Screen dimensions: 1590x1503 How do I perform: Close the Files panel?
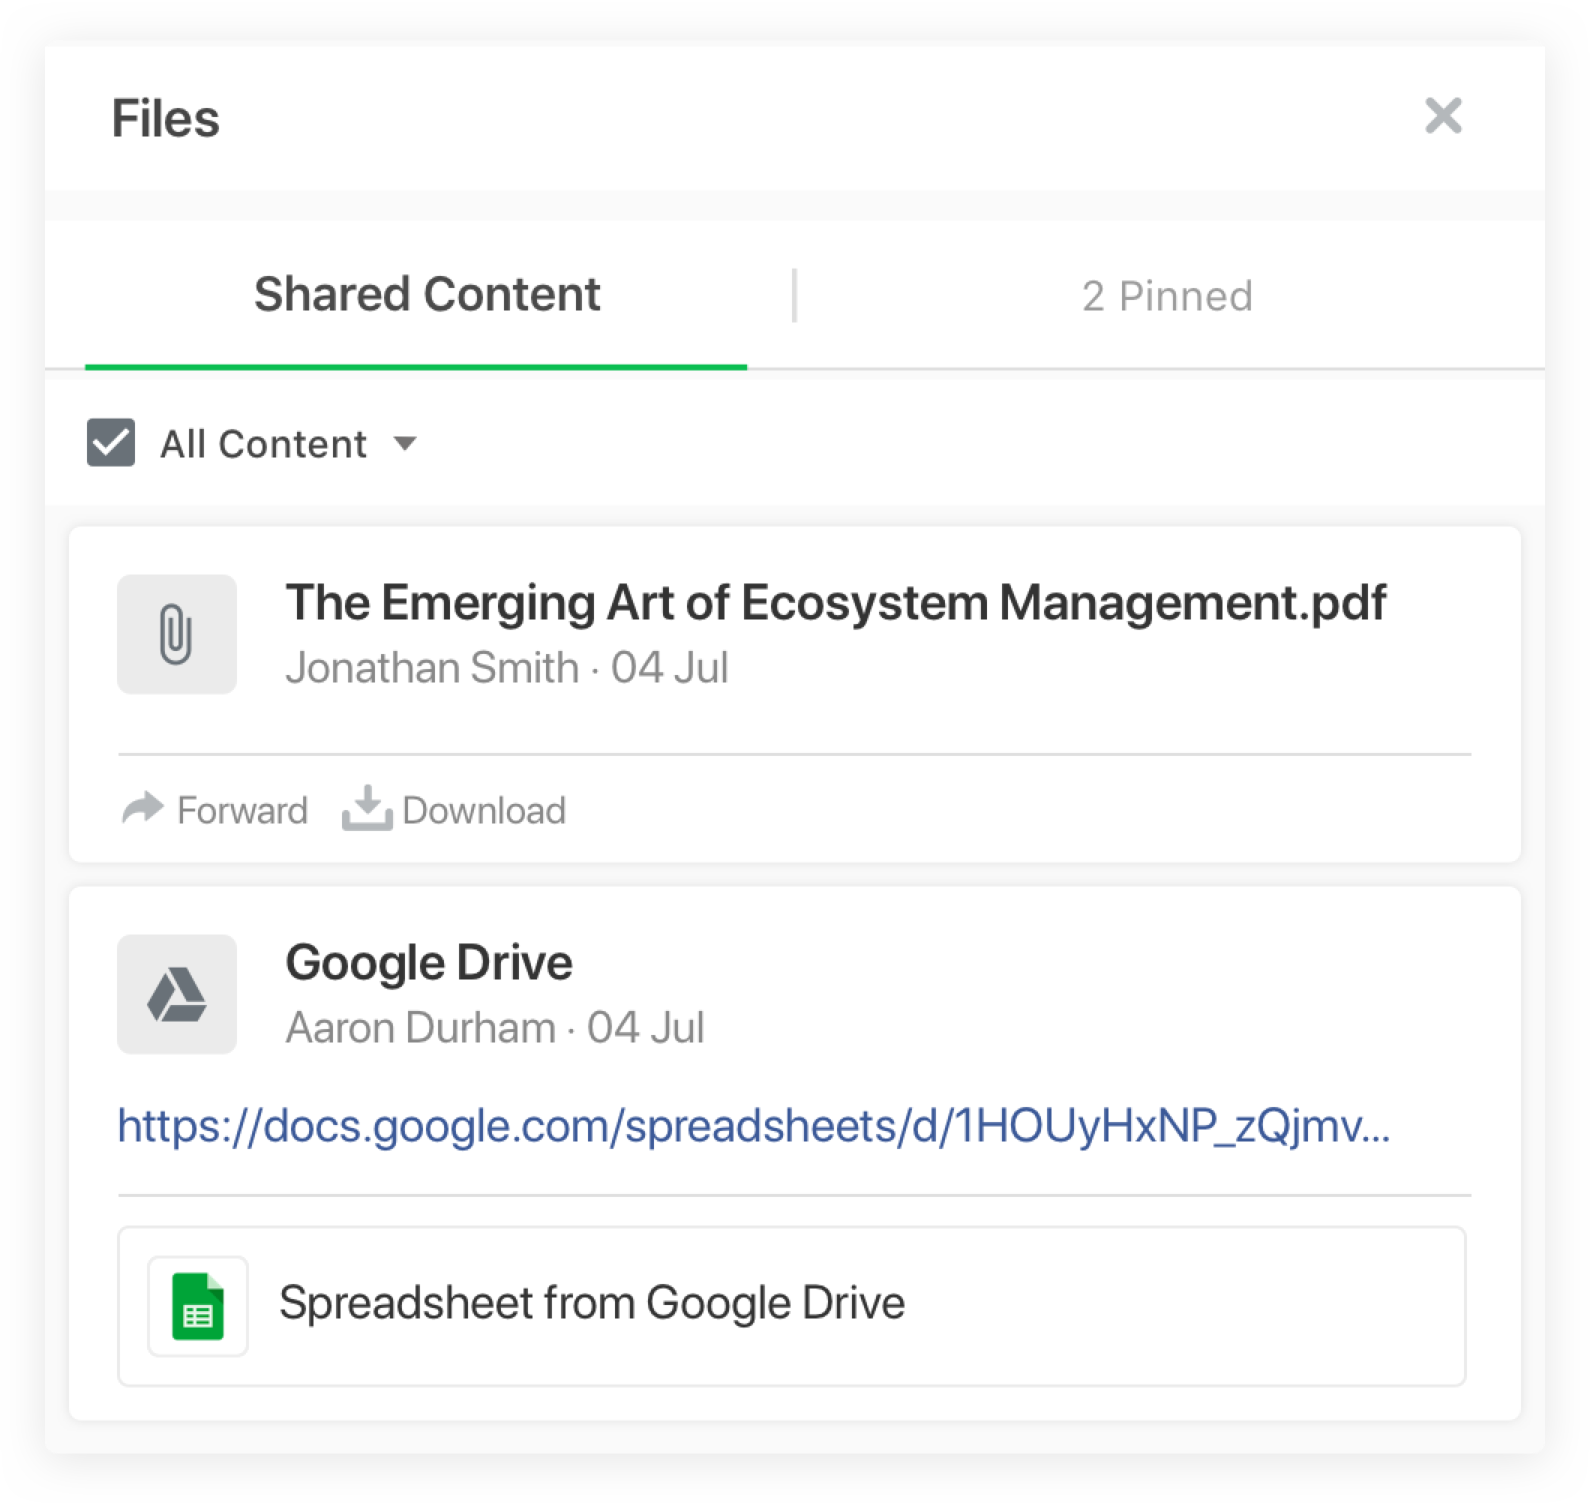pos(1442,116)
